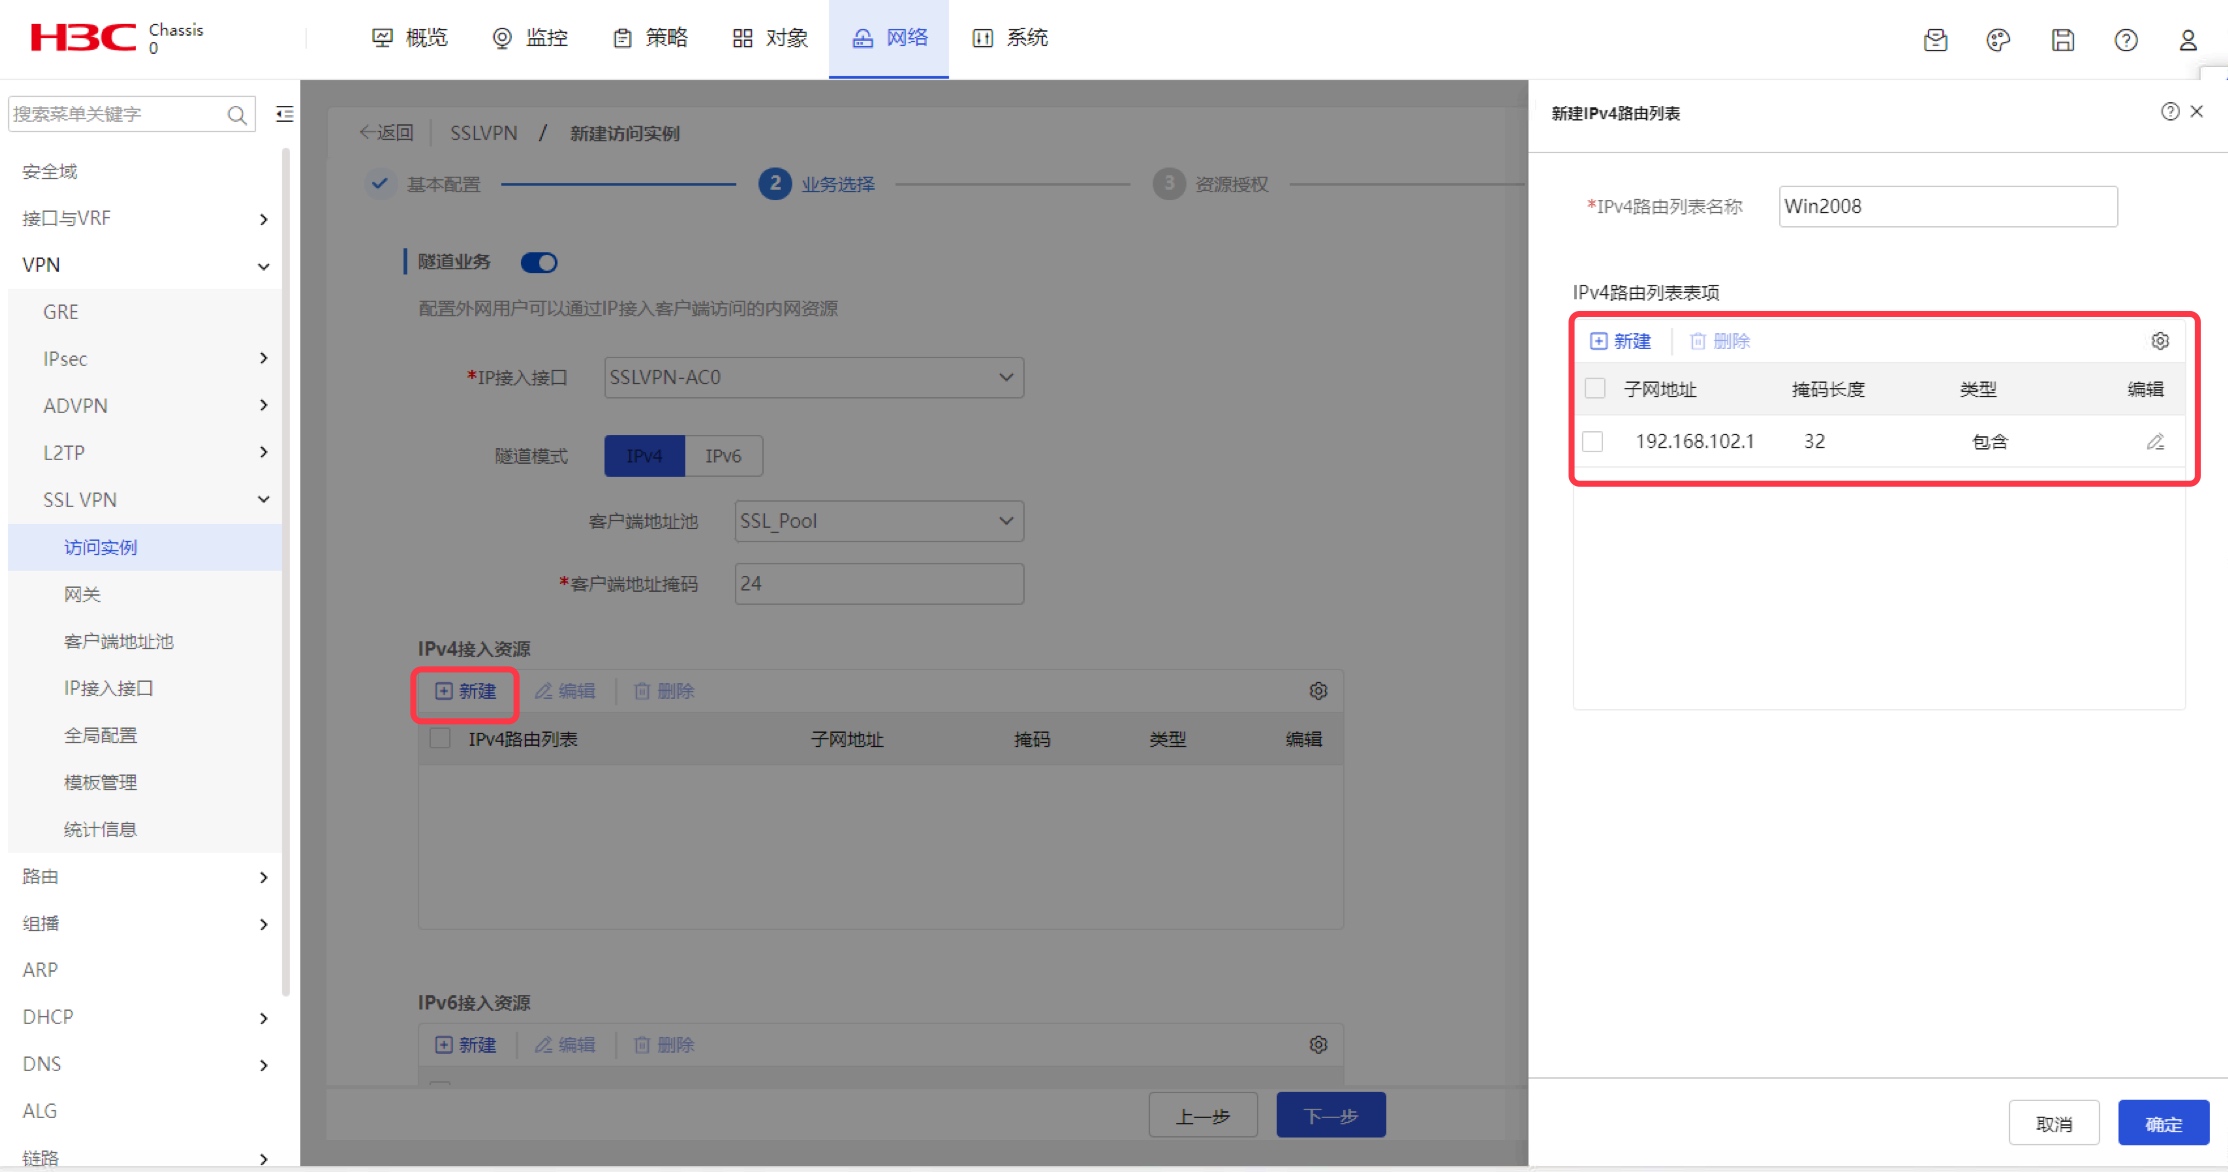Open the 监控 top tab
Viewport: 2228px width, 1172px height.
pos(530,38)
